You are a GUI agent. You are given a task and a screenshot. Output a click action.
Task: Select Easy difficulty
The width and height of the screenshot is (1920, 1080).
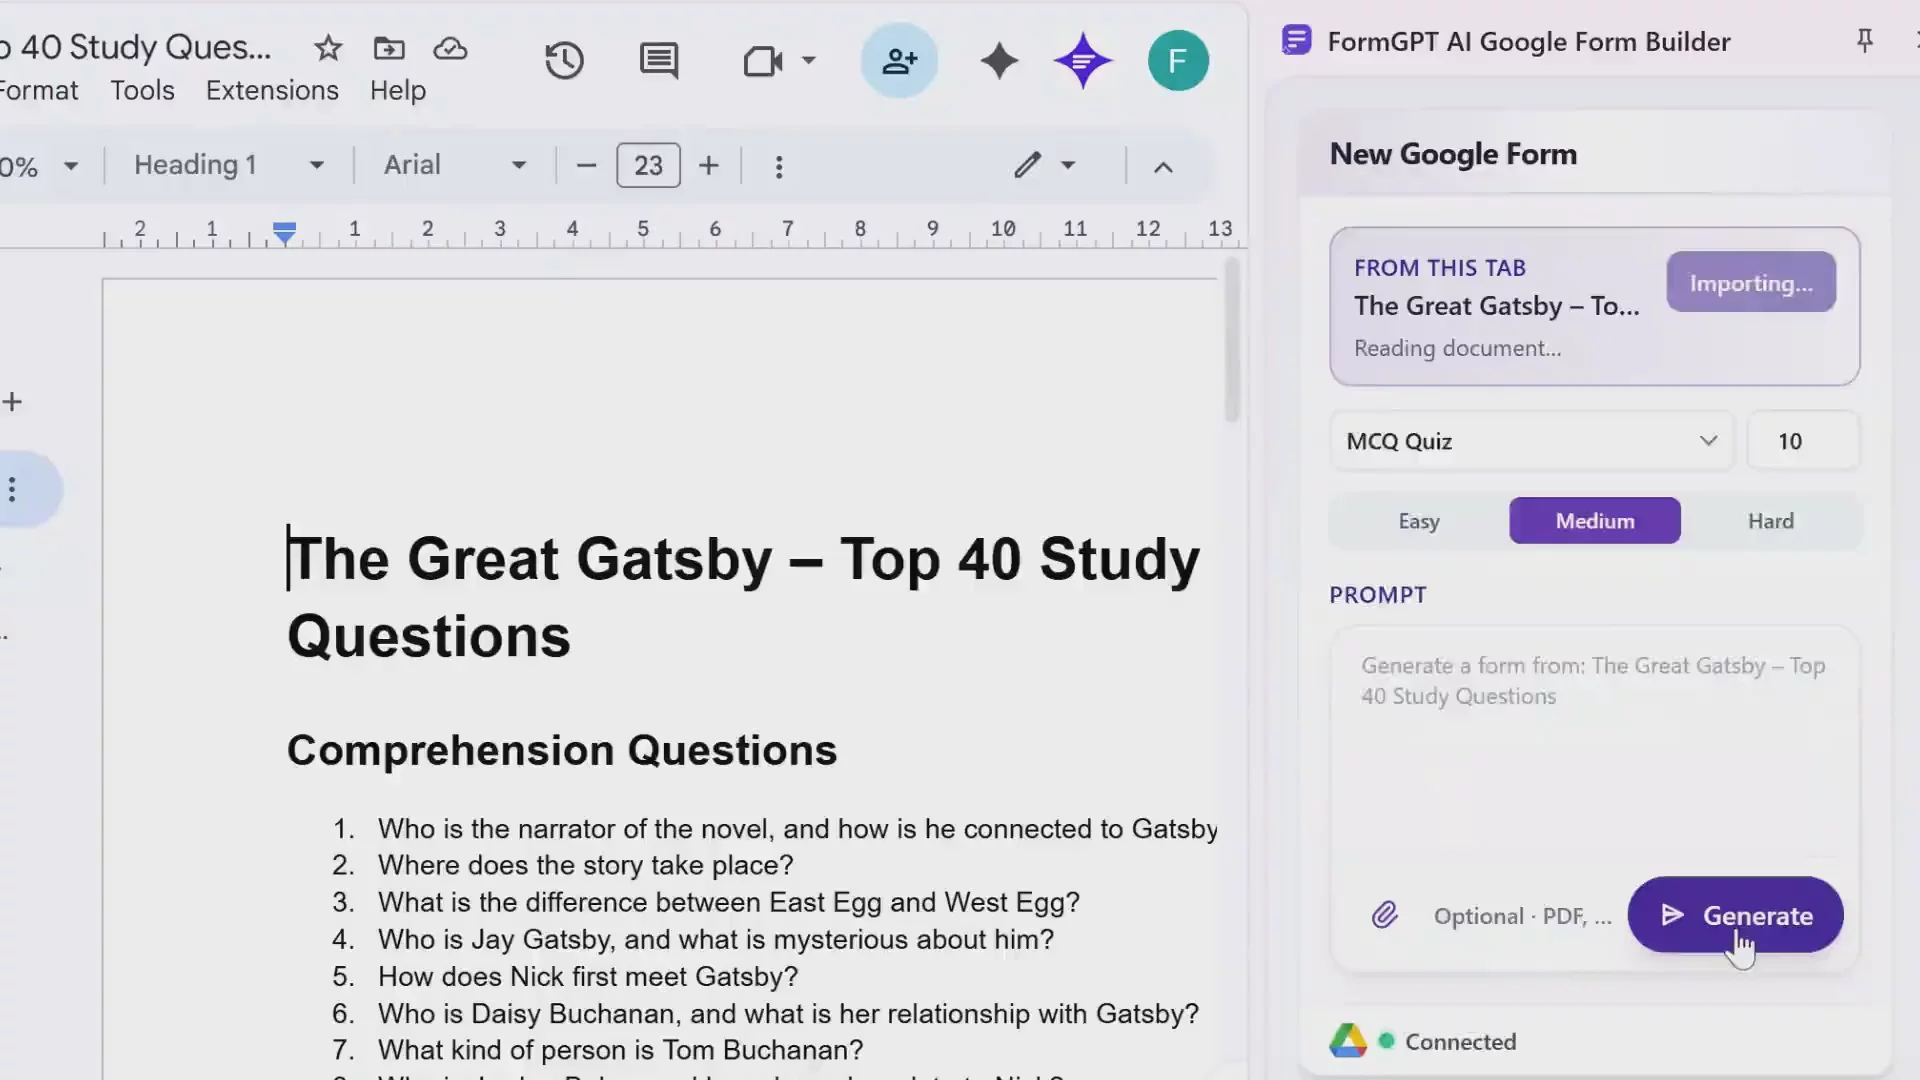1419,521
